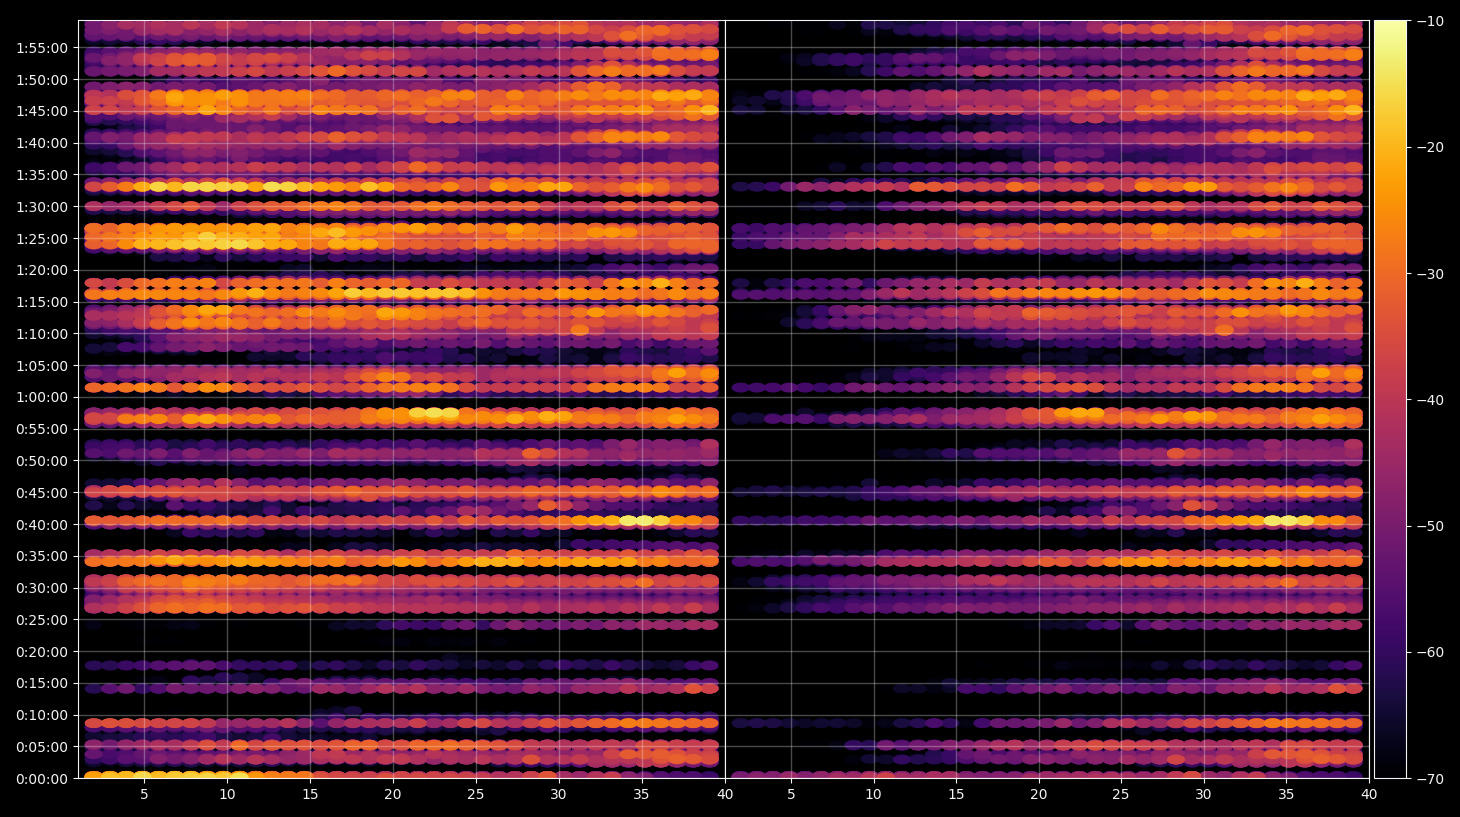Click the 0:05:00 y-axis tick label
1460x817 pixels.
42,747
